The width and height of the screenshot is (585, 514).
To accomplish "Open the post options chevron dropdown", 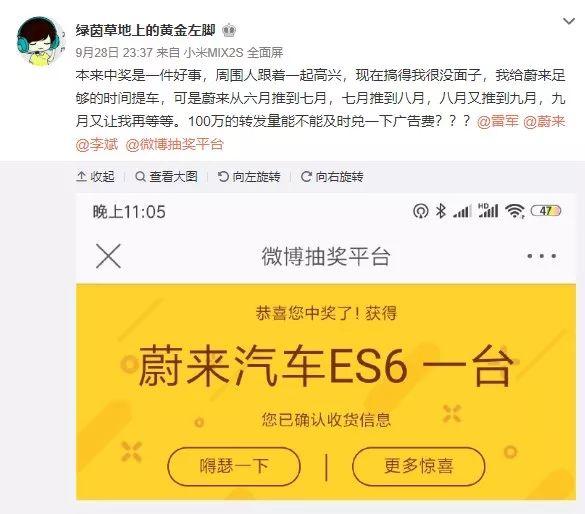I will tap(569, 21).
